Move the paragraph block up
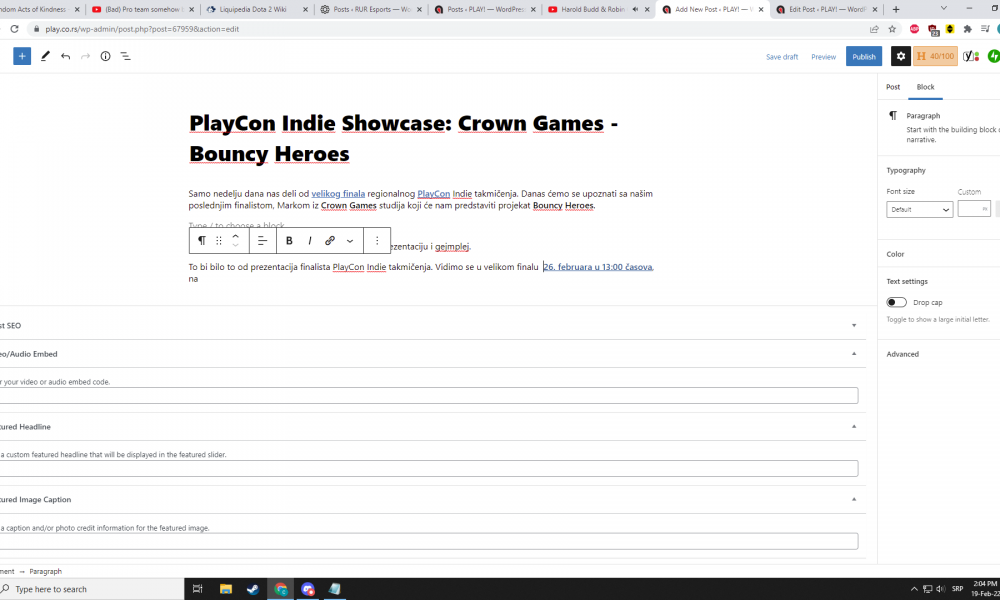 click(x=235, y=236)
